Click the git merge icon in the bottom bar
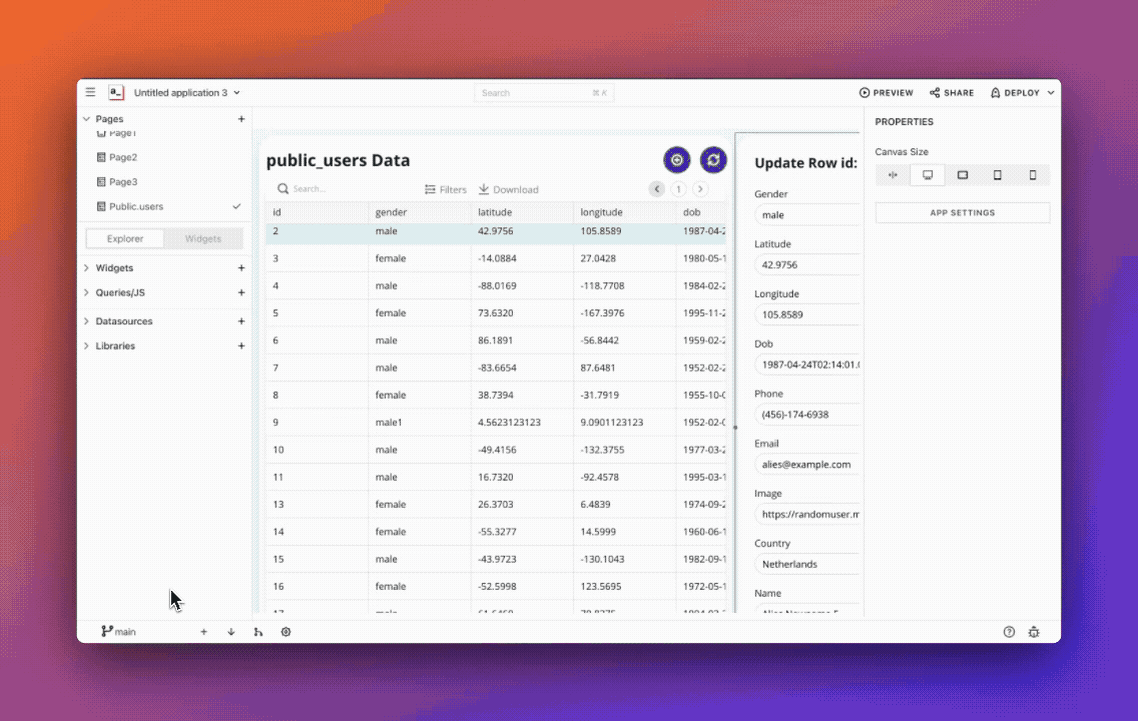 (258, 632)
